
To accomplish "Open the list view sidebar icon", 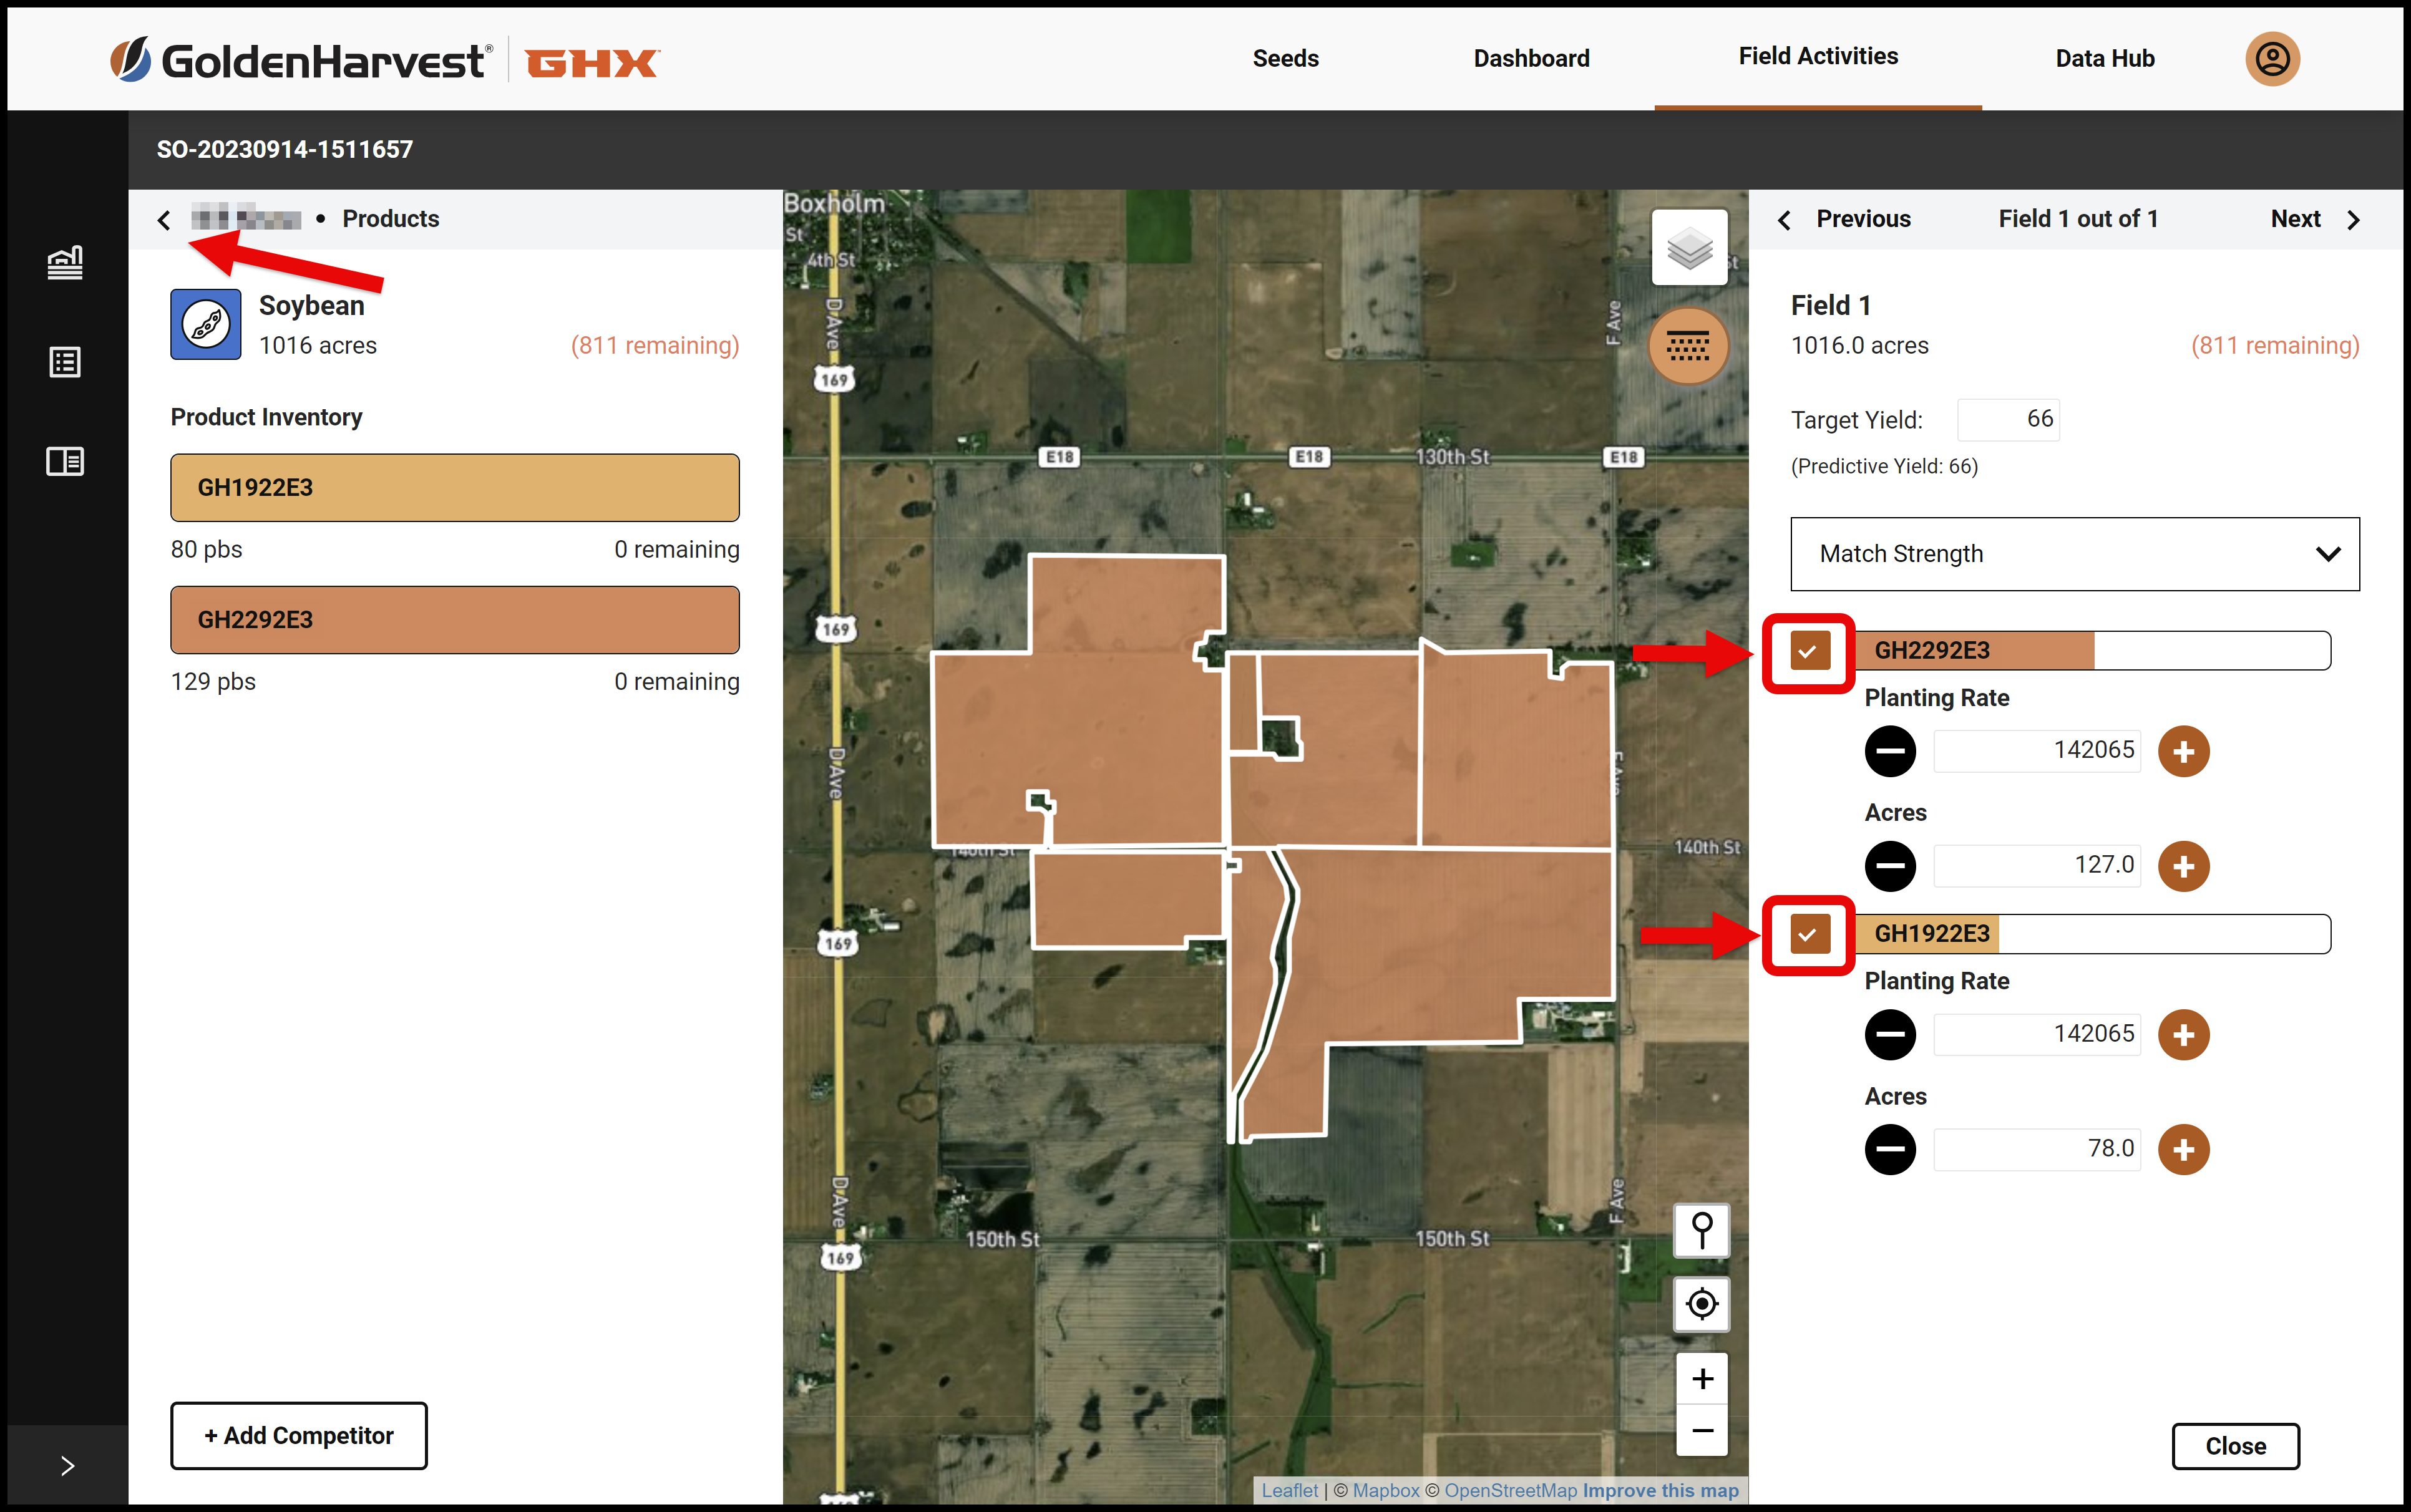I will coord(65,362).
